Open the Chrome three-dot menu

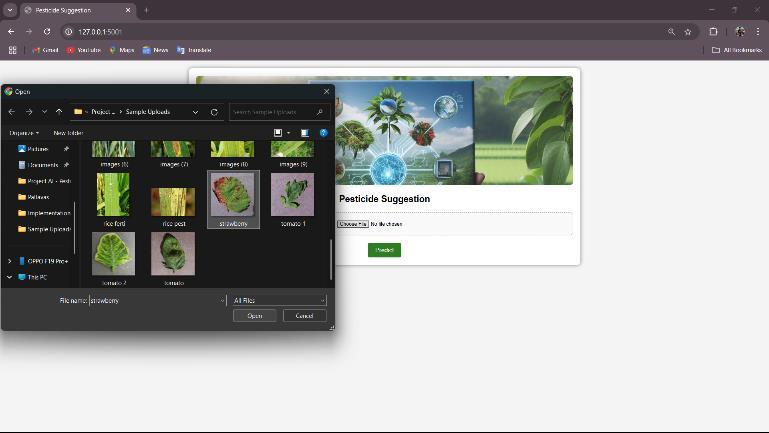[758, 32]
